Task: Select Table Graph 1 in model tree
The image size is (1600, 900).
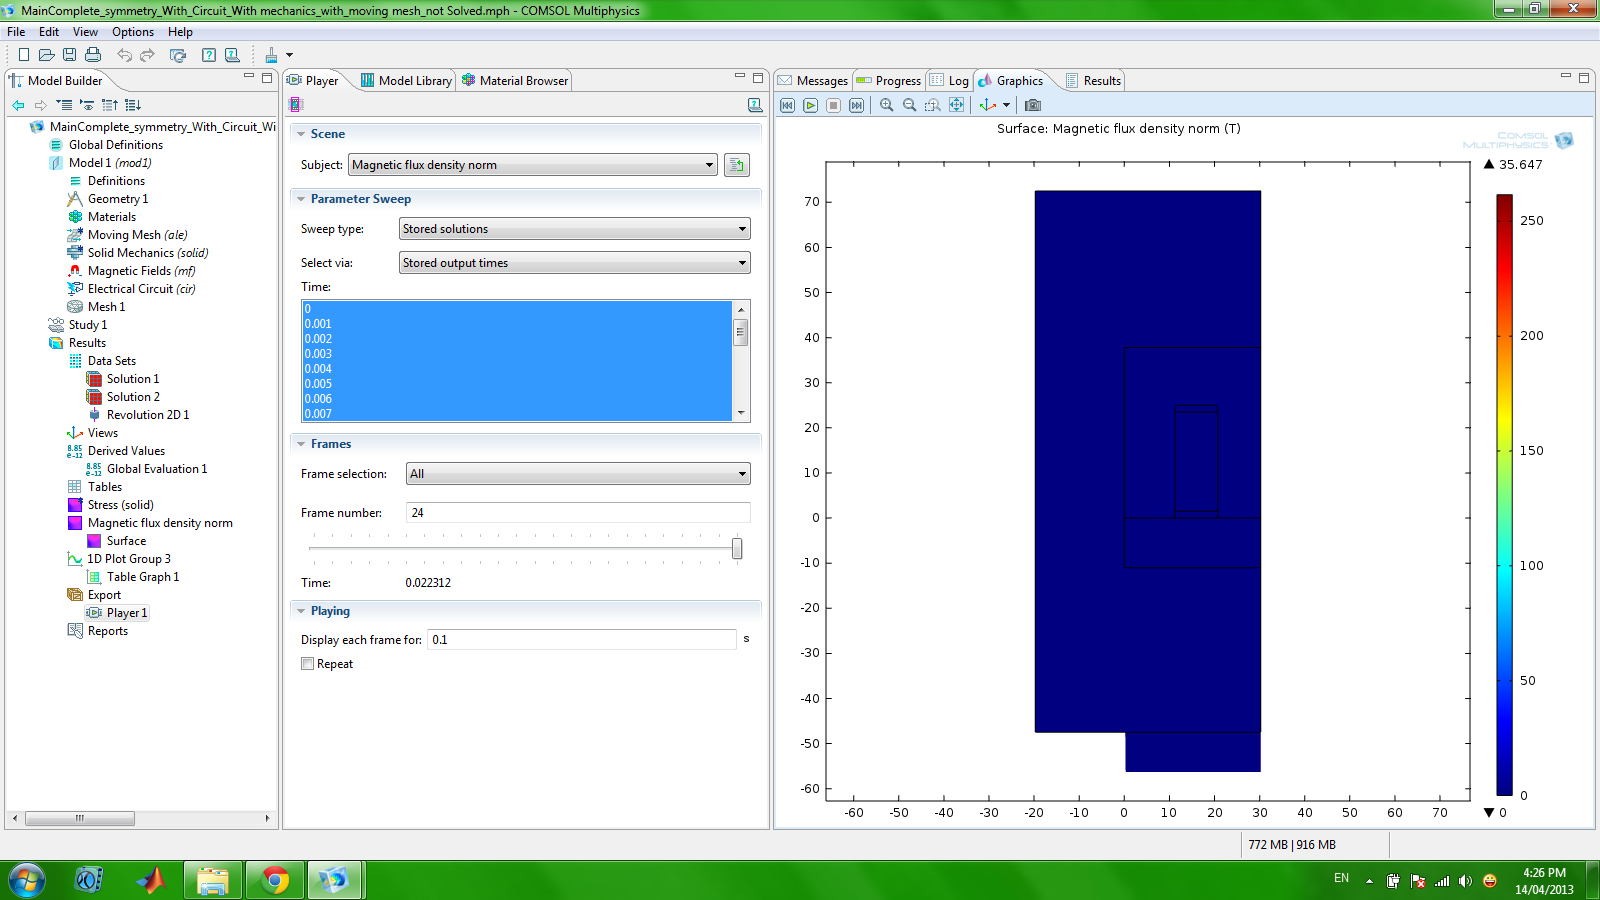Action: 143,577
